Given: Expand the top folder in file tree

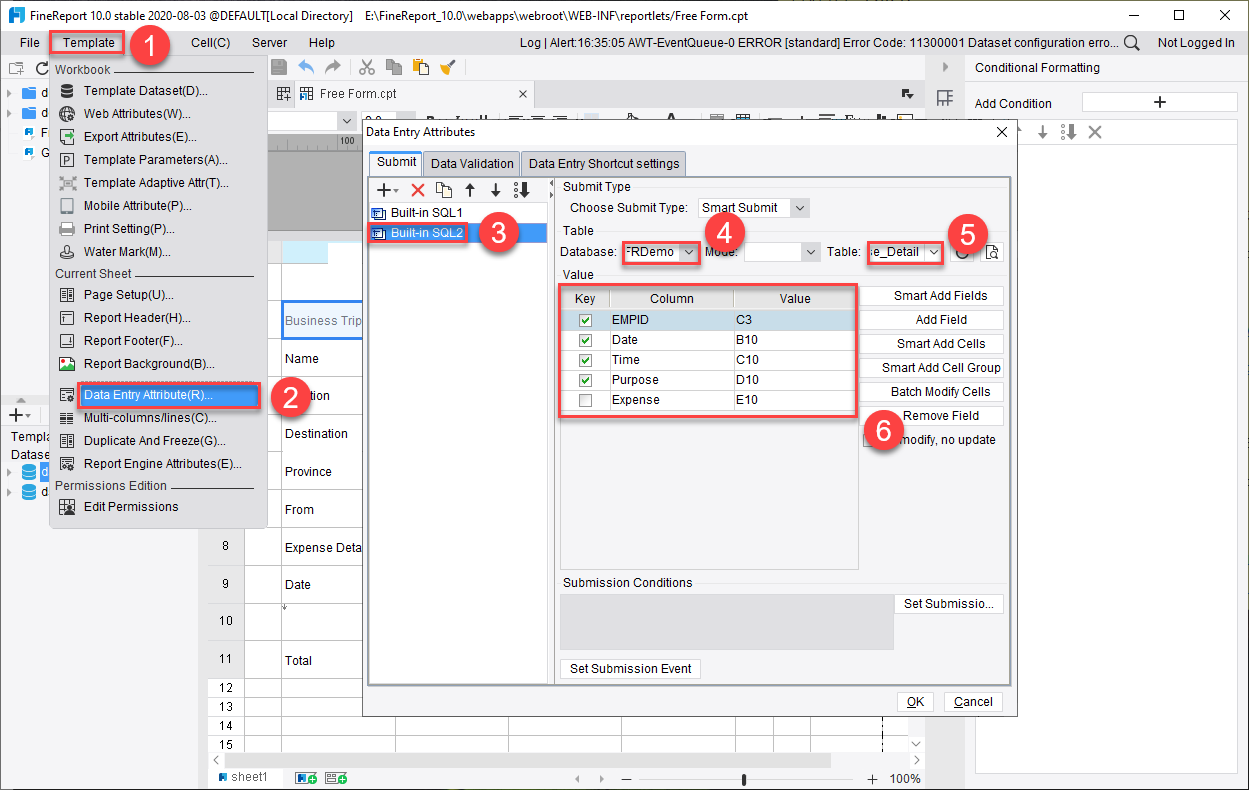Looking at the screenshot, I should [9, 93].
